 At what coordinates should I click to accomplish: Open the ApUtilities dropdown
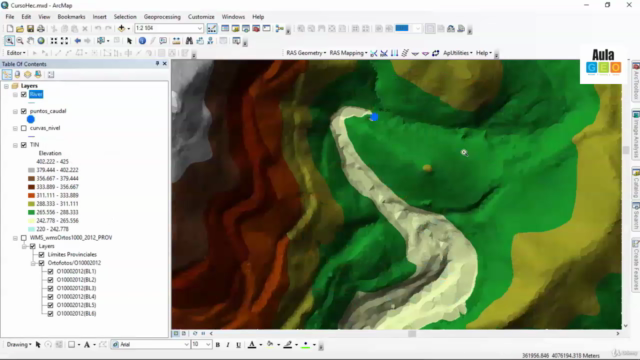(458, 53)
